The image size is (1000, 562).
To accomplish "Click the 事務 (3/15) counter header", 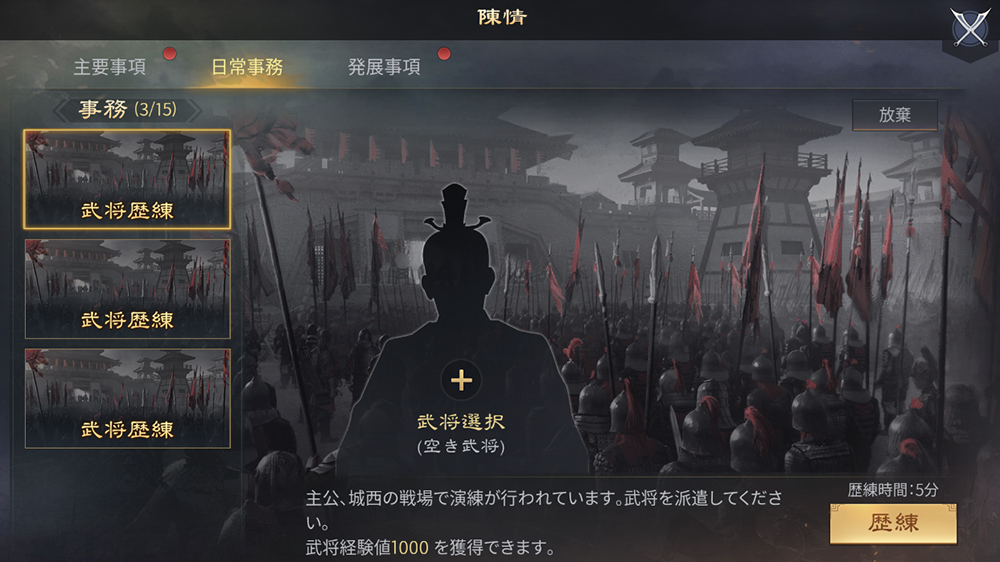I will coord(128,110).
